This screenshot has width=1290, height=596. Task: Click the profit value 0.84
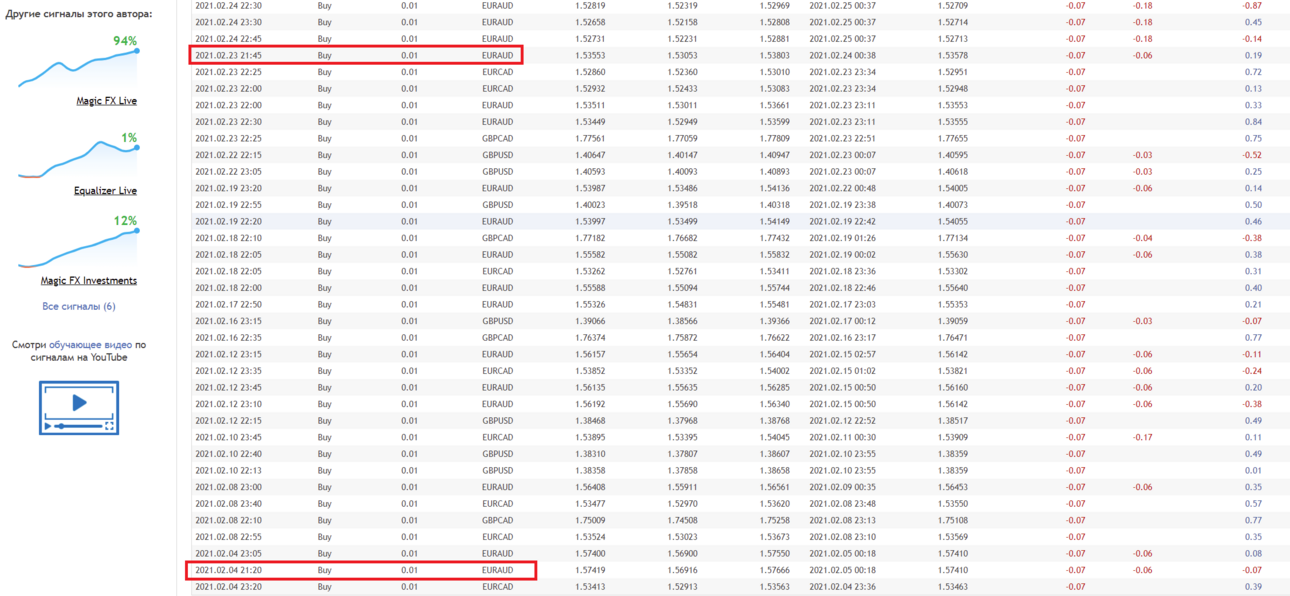coord(1253,122)
